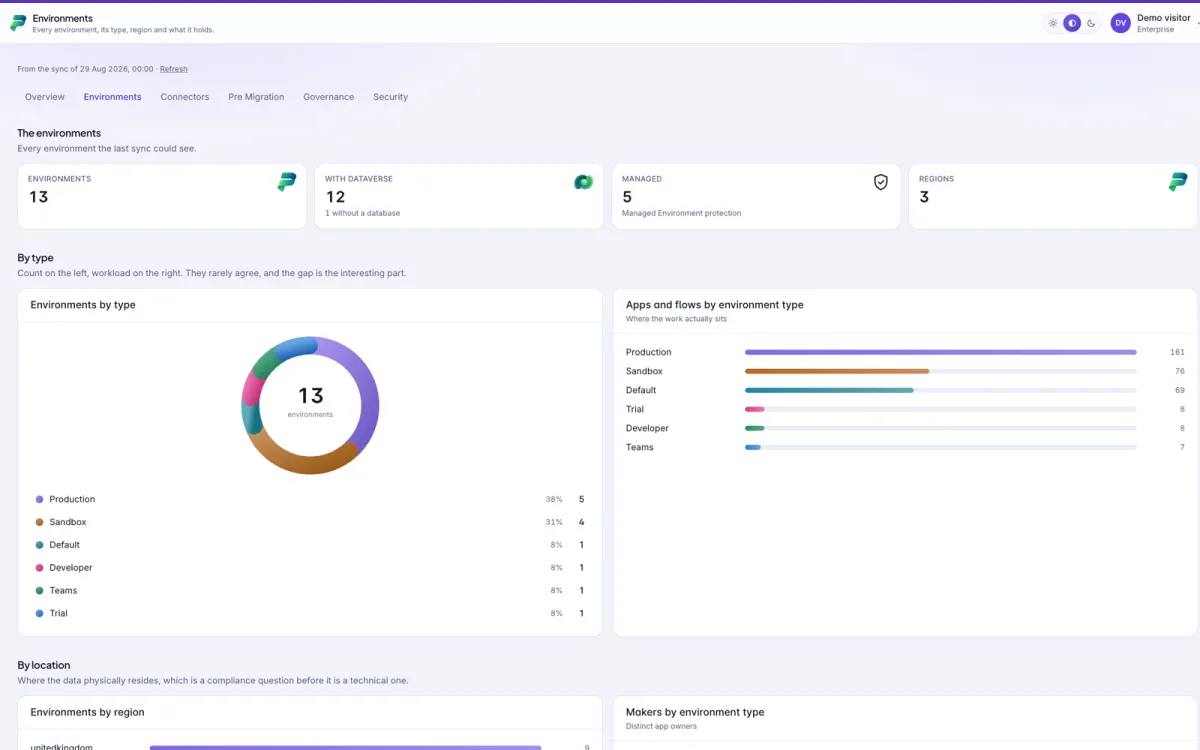Click Makers by environment type title

pyautogui.click(x=695, y=712)
